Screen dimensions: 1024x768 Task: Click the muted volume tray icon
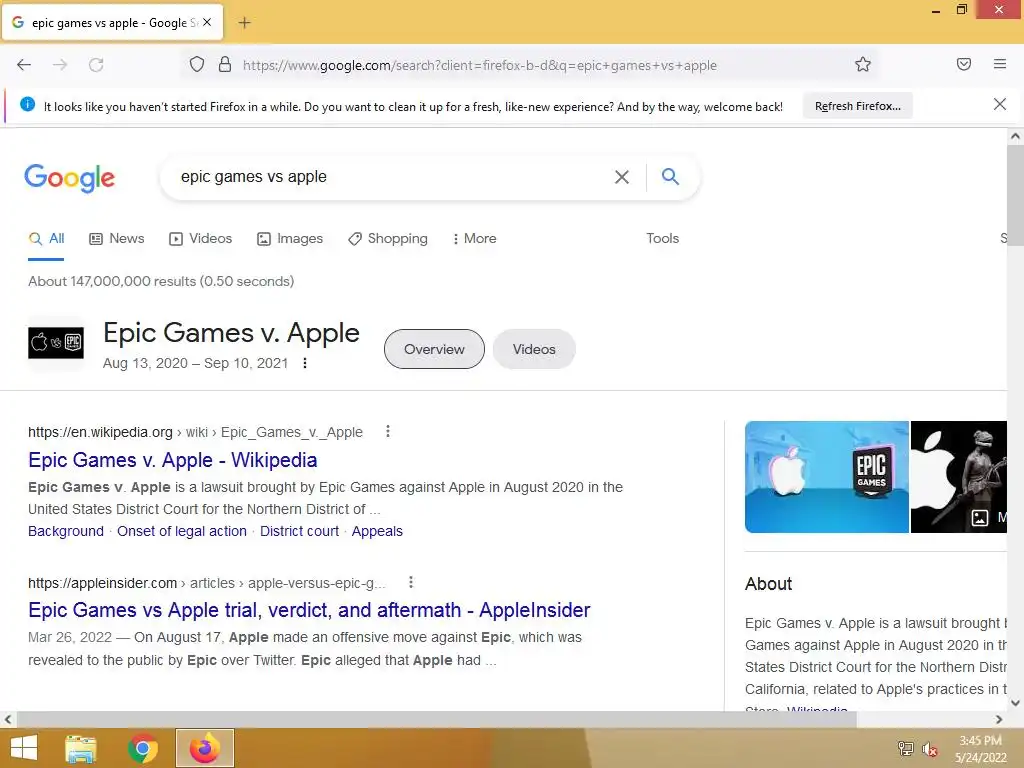[x=930, y=749]
